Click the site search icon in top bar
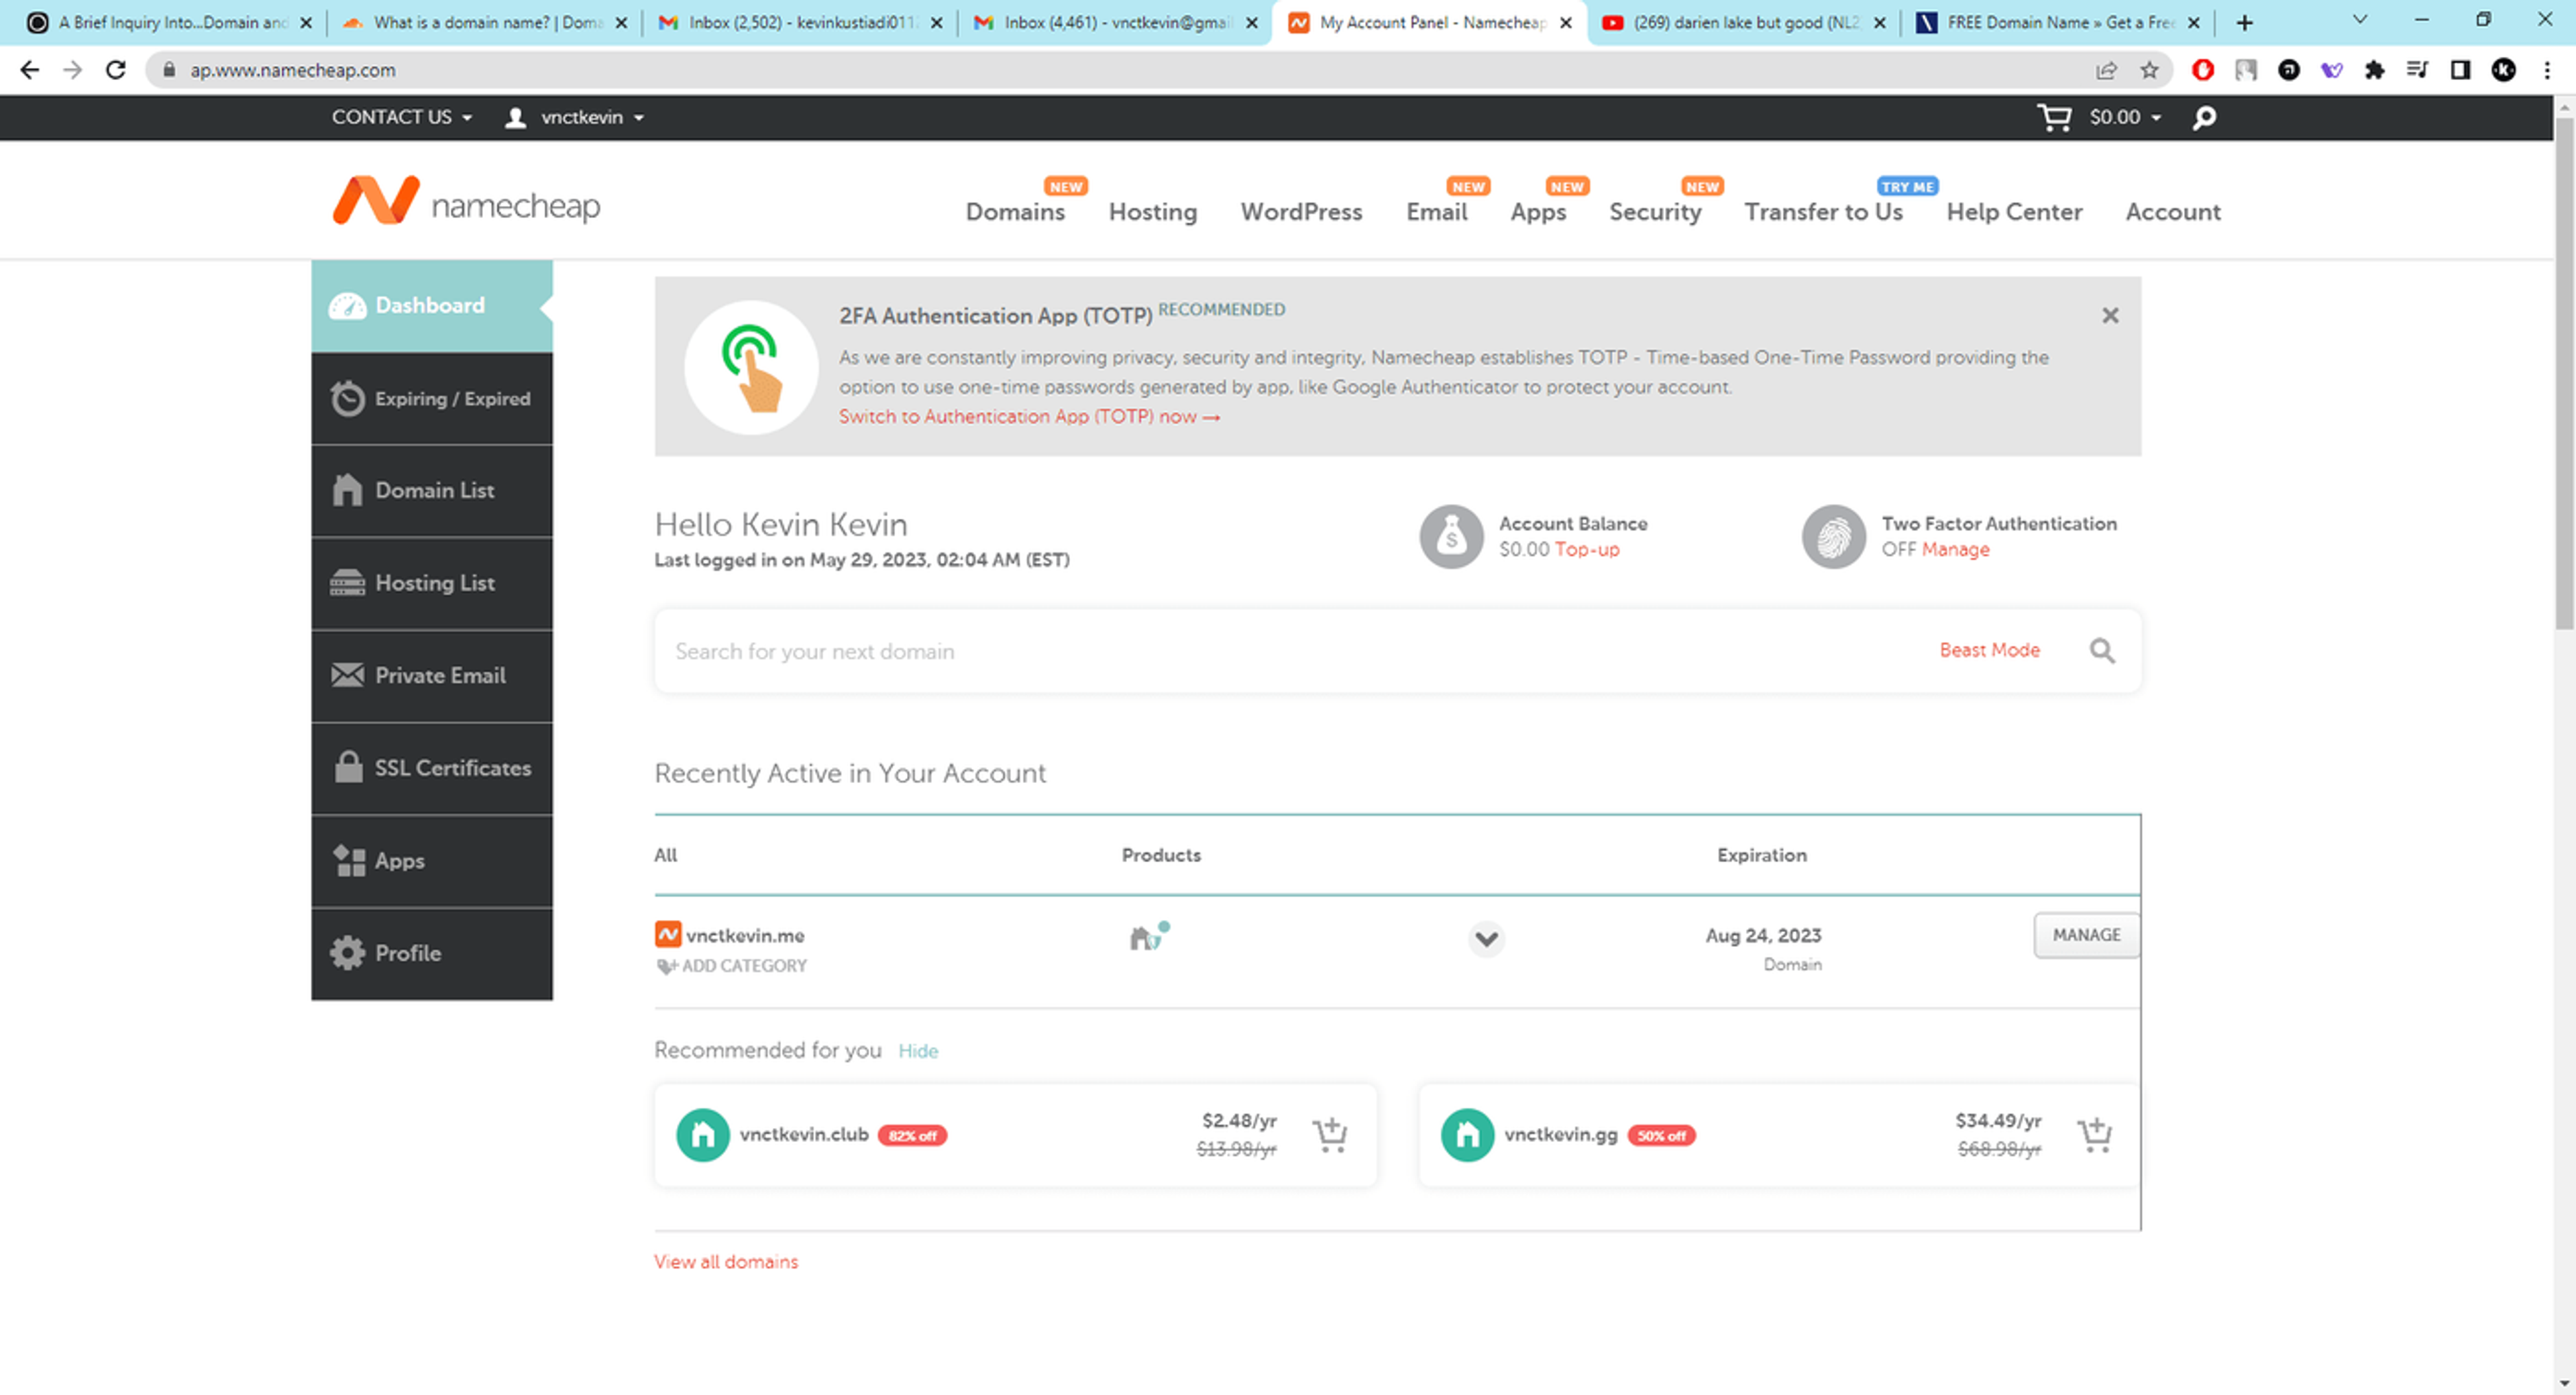The width and height of the screenshot is (2576, 1395). tap(2204, 117)
